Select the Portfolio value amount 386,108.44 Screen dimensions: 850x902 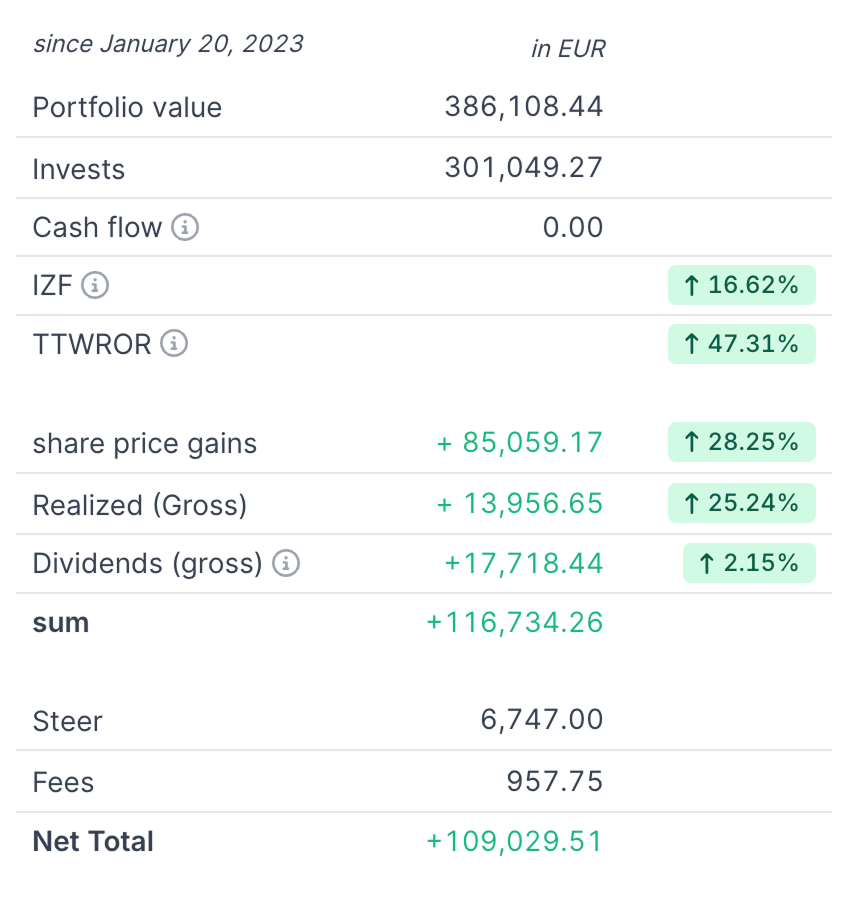pos(524,107)
